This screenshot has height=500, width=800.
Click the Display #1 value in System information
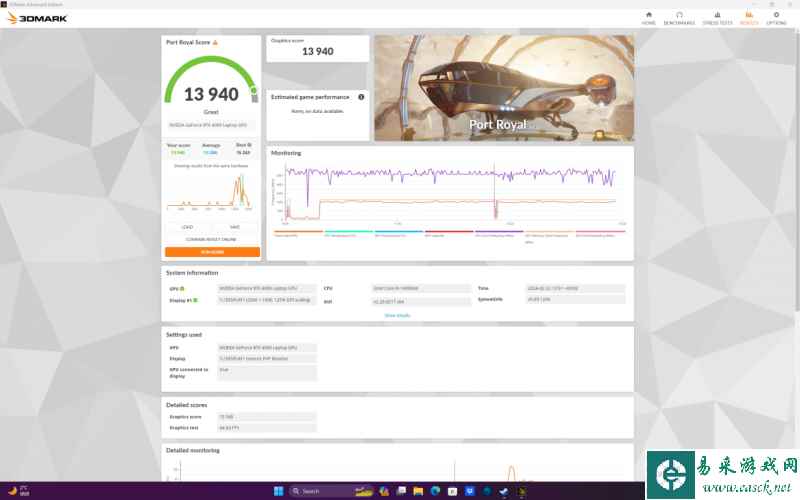(266, 300)
